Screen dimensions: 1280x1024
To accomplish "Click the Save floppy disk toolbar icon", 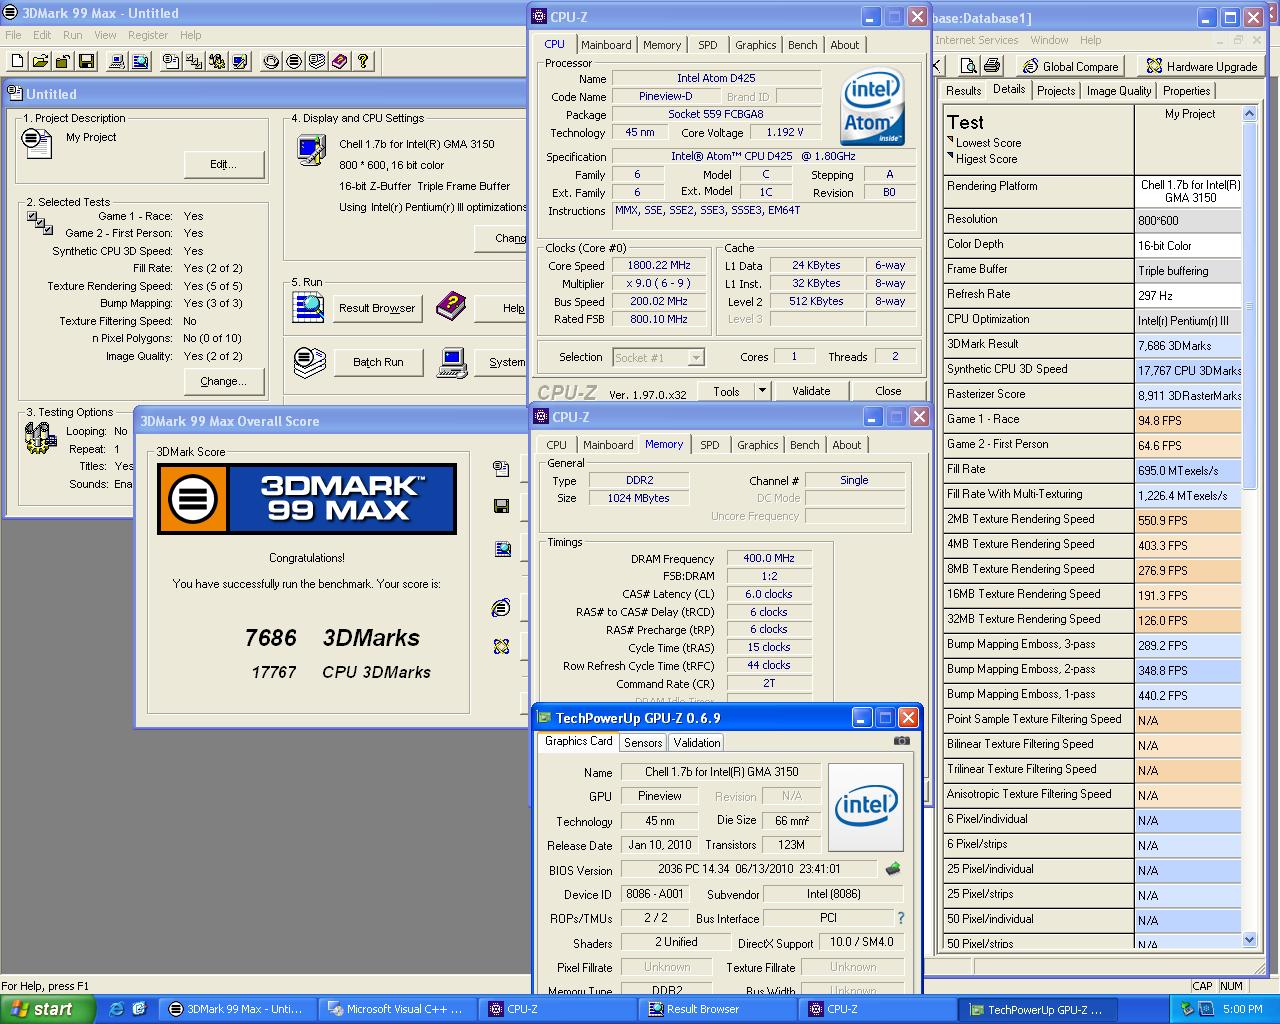I will (x=86, y=62).
